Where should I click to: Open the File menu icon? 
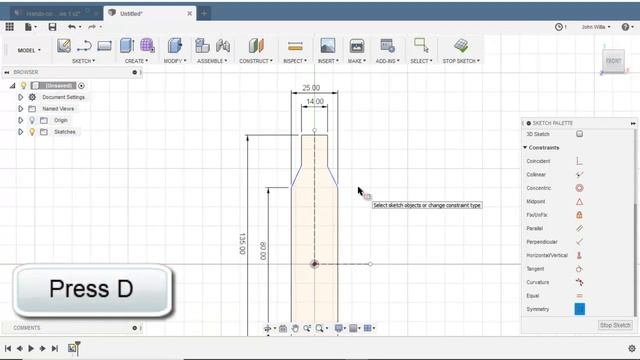[x=30, y=27]
